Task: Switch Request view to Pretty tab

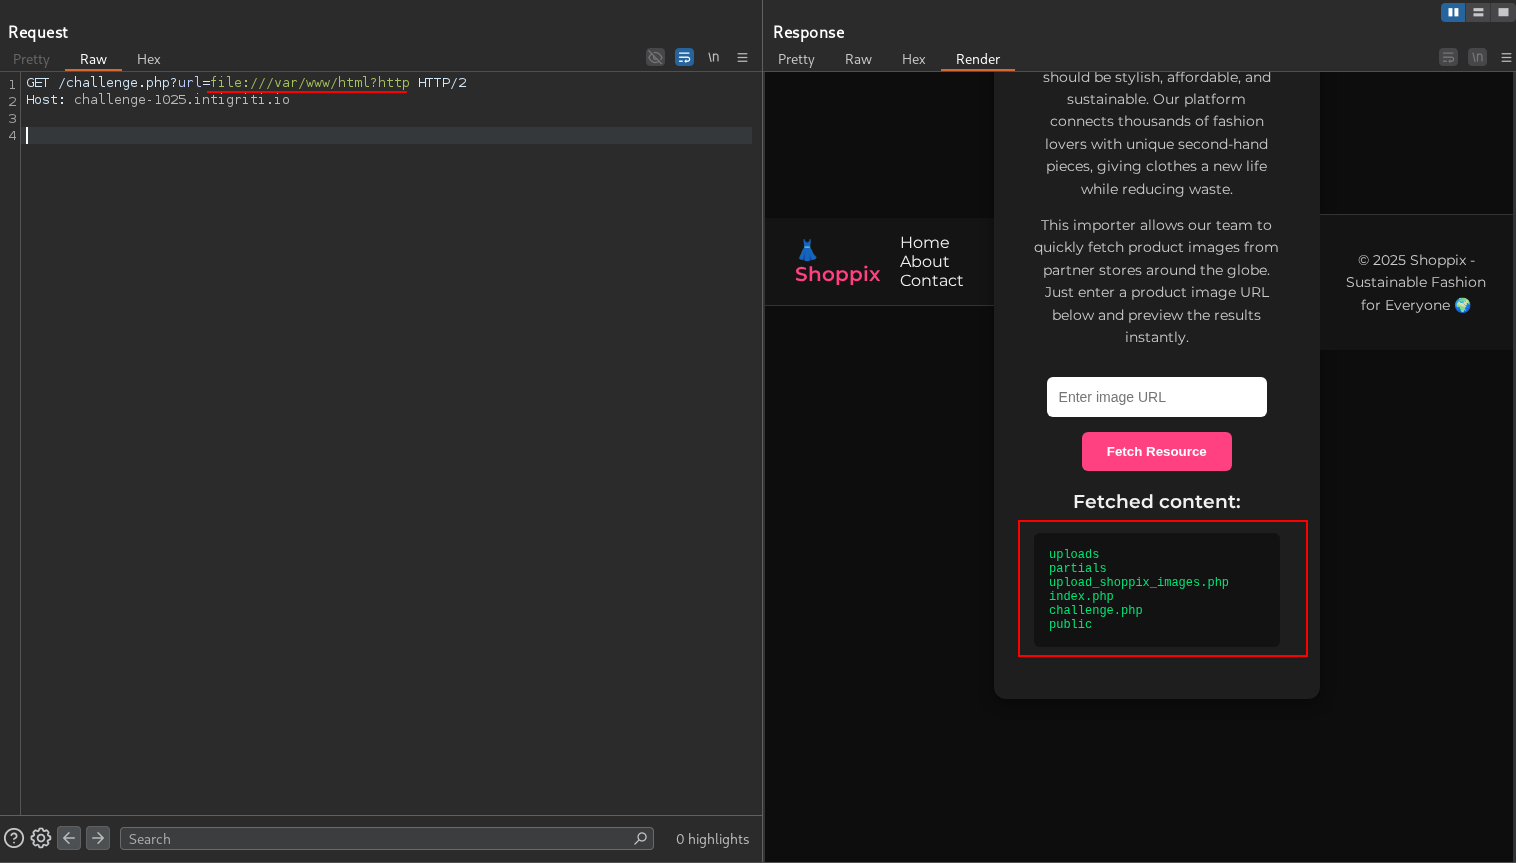Action: (x=31, y=59)
